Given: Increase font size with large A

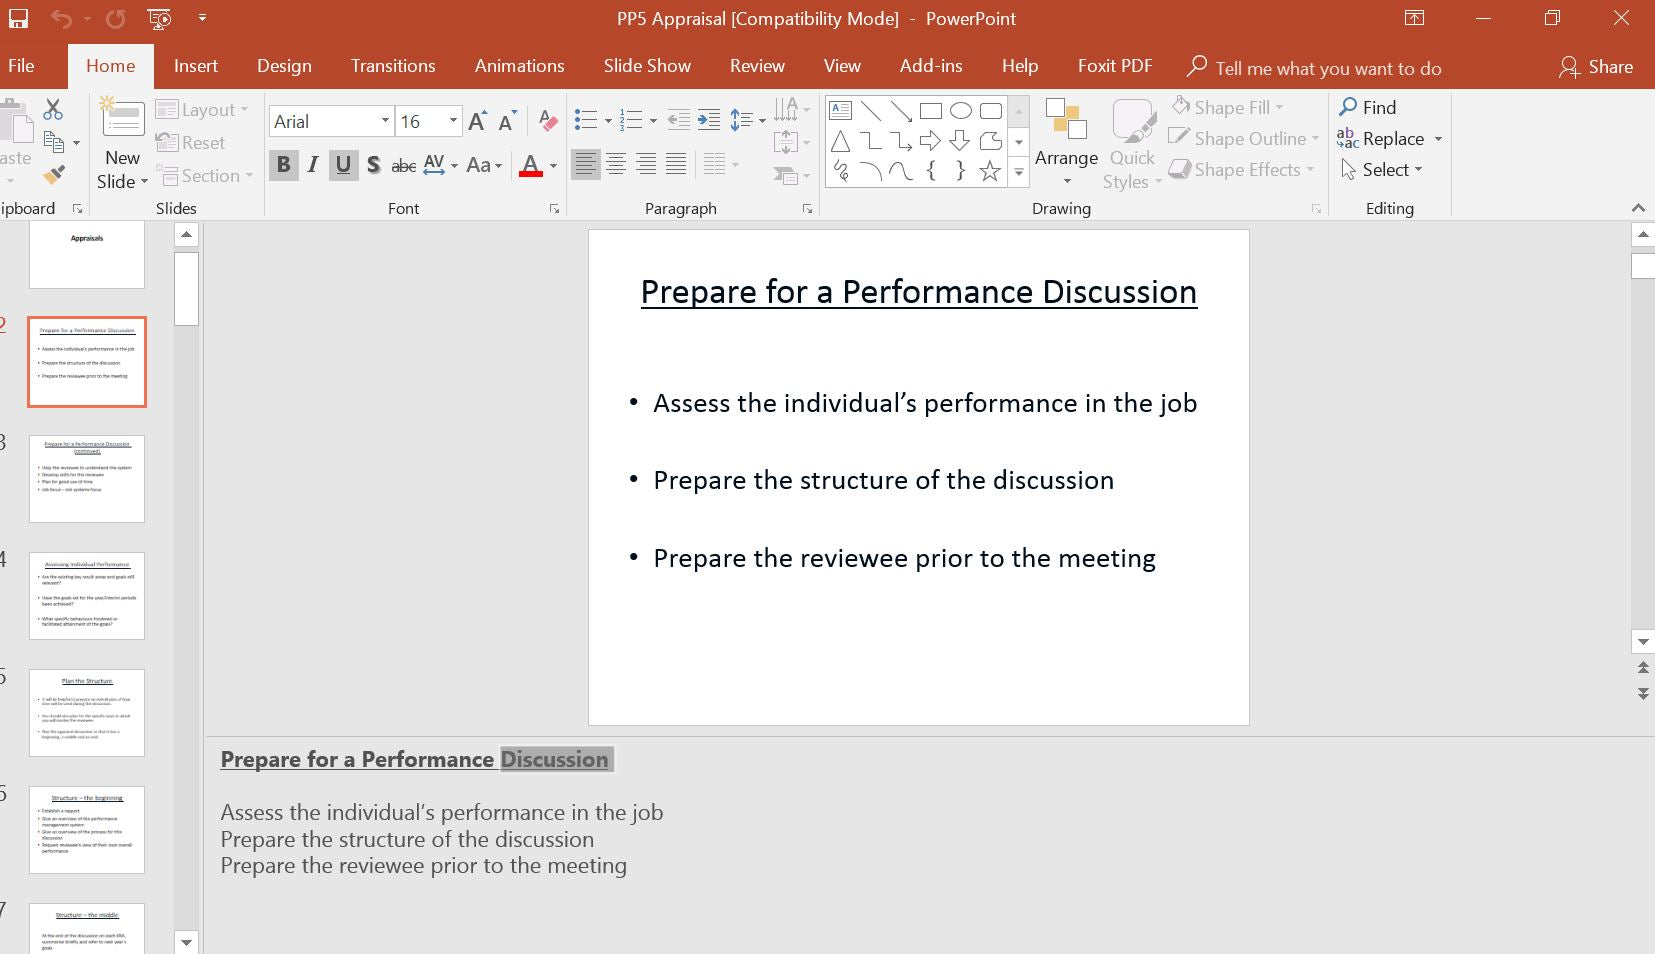Looking at the screenshot, I should tap(478, 121).
